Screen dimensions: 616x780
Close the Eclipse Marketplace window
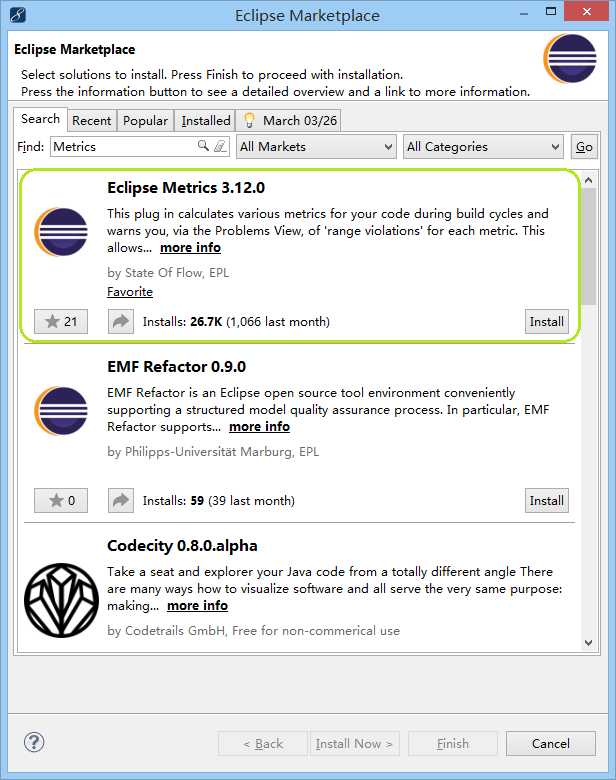[586, 11]
